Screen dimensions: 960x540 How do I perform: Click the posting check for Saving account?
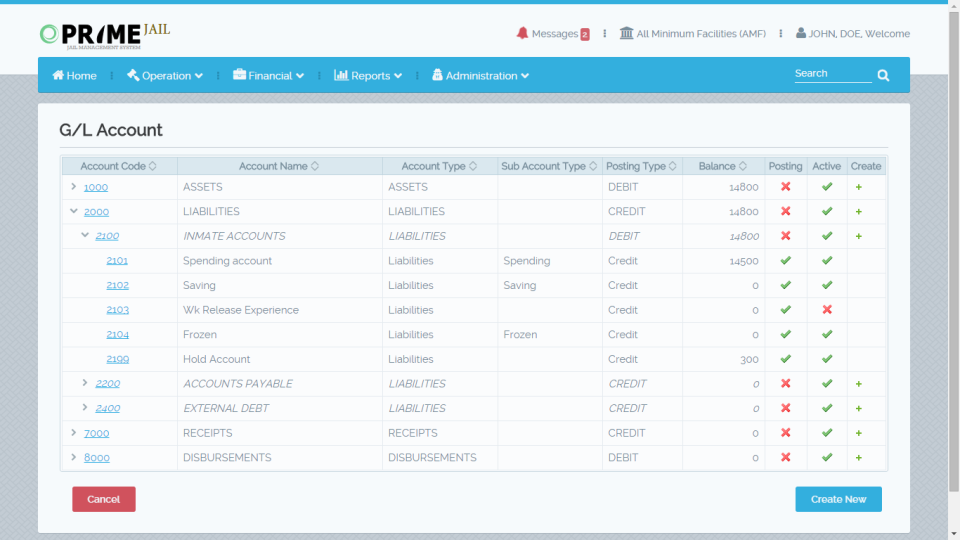786,285
